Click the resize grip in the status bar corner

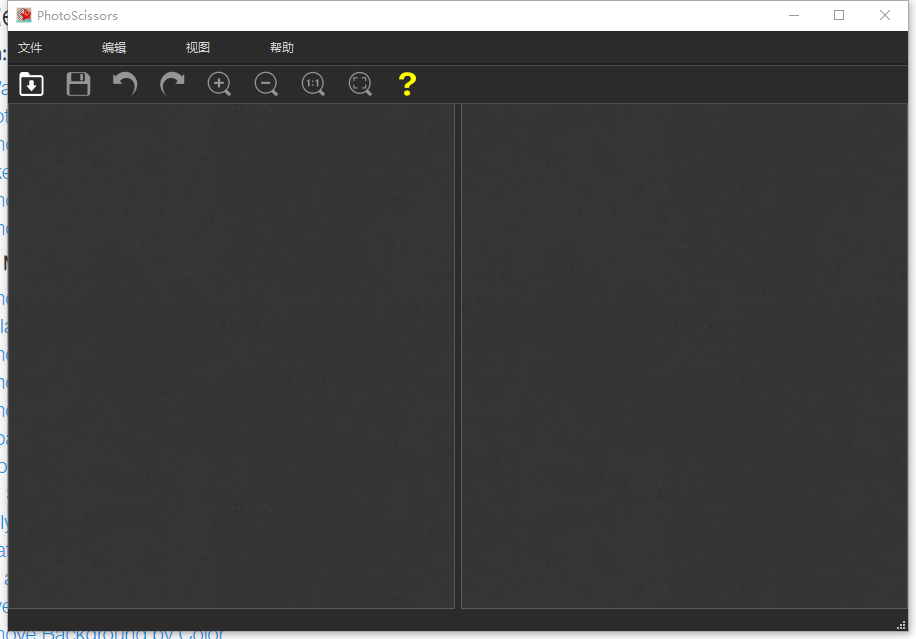coord(901,625)
